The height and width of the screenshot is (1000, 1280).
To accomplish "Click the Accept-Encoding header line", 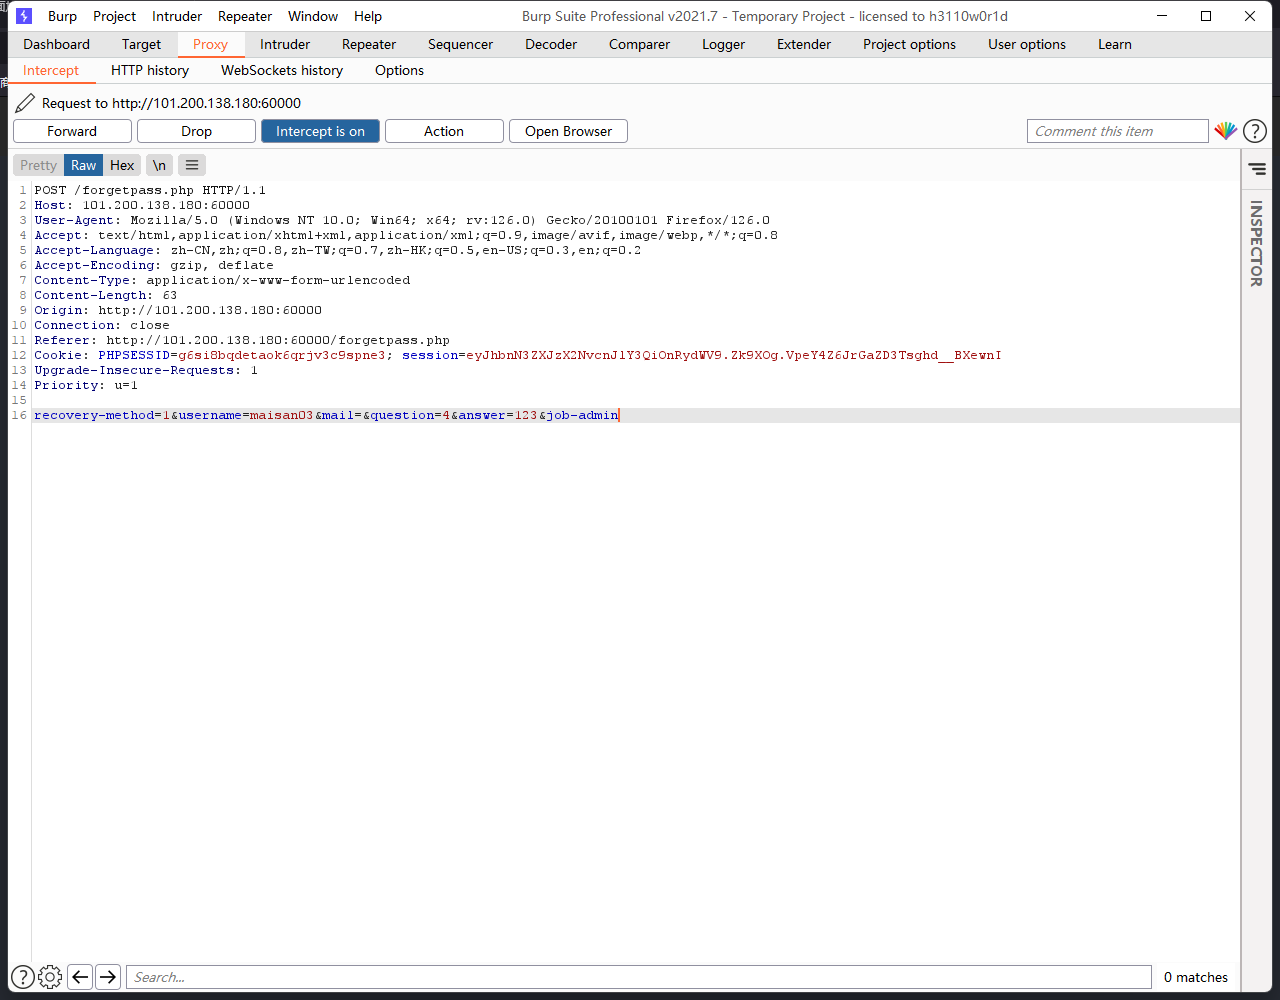I will click(x=154, y=265).
